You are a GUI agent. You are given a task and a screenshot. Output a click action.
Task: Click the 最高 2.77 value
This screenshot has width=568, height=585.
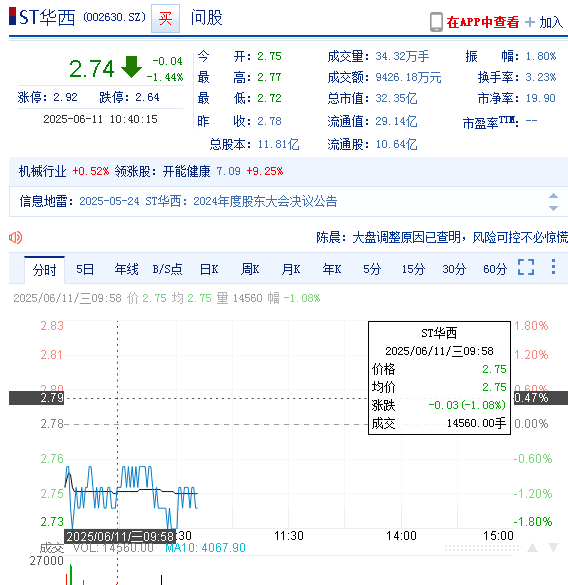point(269,77)
